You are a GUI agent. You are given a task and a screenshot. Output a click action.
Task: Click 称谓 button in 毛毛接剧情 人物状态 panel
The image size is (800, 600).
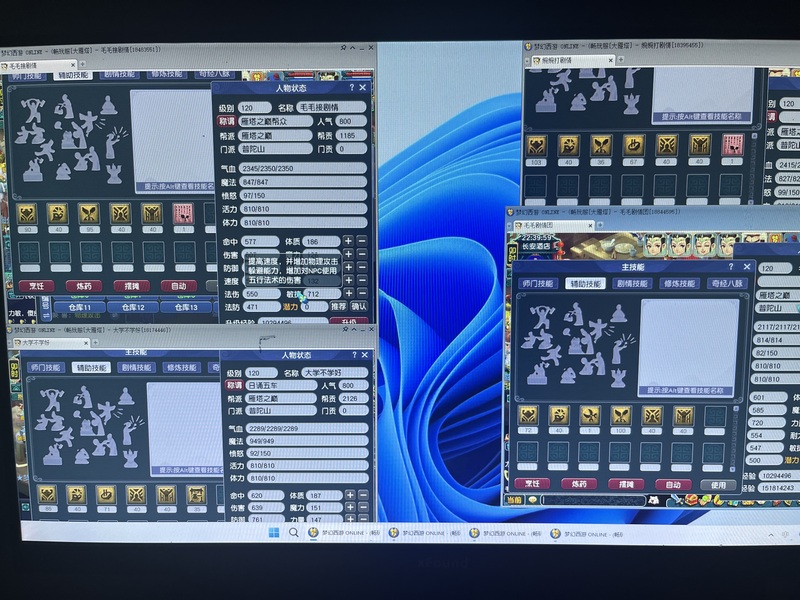coord(226,121)
